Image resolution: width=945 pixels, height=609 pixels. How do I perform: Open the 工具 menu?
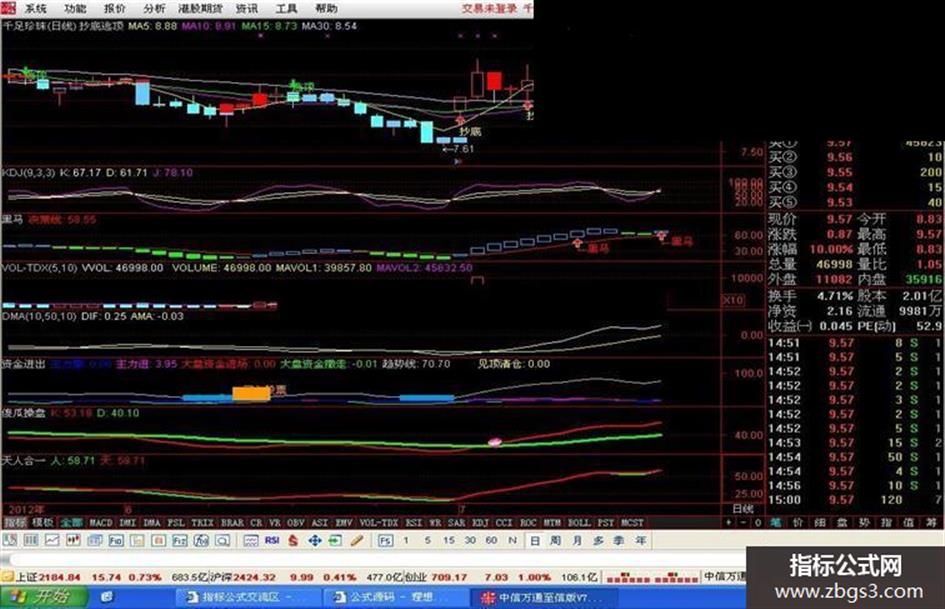coord(286,8)
